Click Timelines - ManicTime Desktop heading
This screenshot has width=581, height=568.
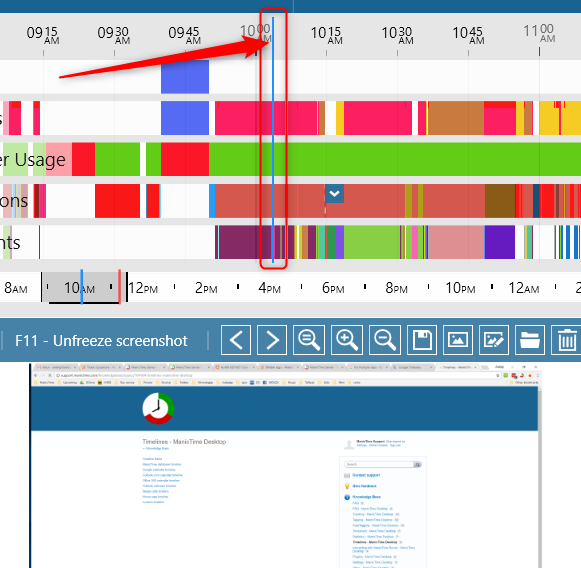(184, 442)
